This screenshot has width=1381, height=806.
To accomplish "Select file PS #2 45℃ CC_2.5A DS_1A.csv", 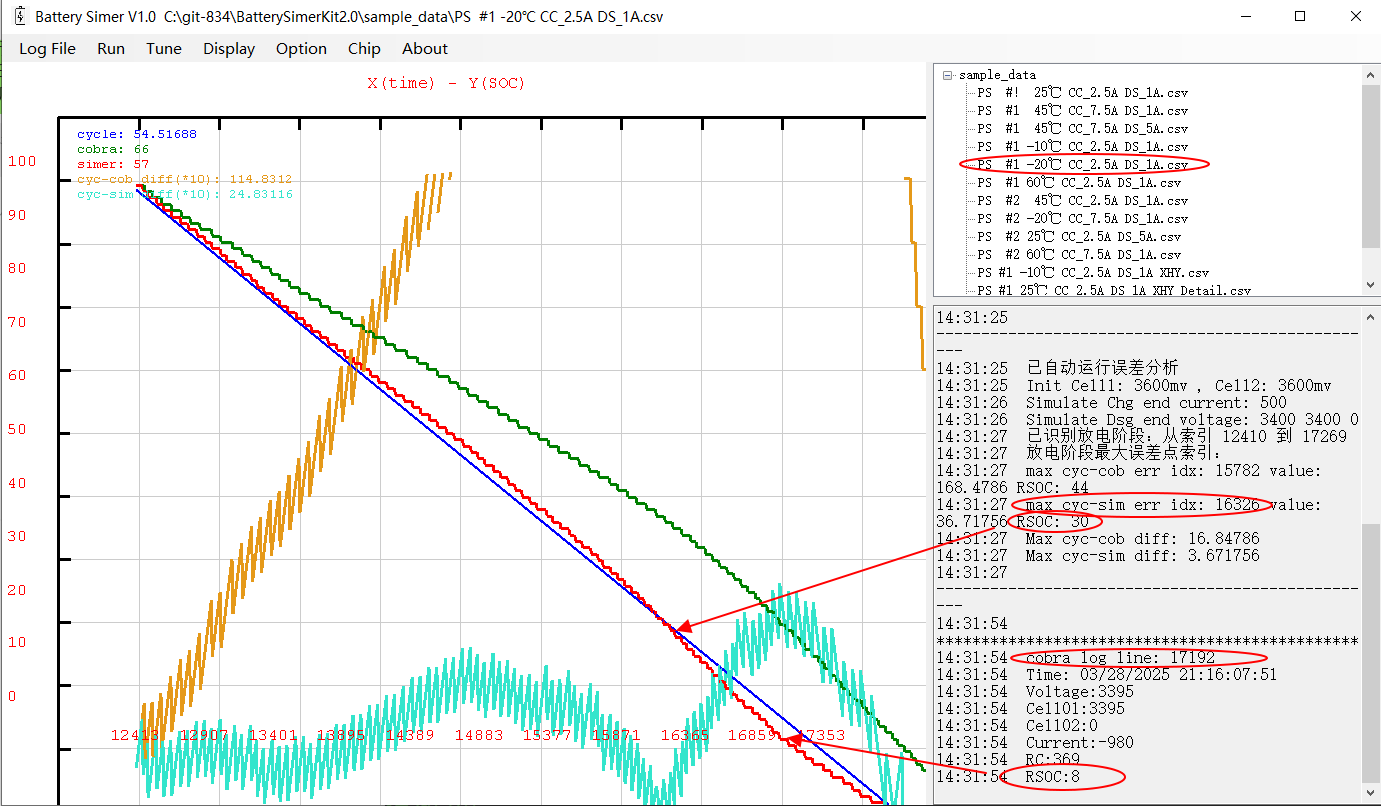I will 1082,201.
